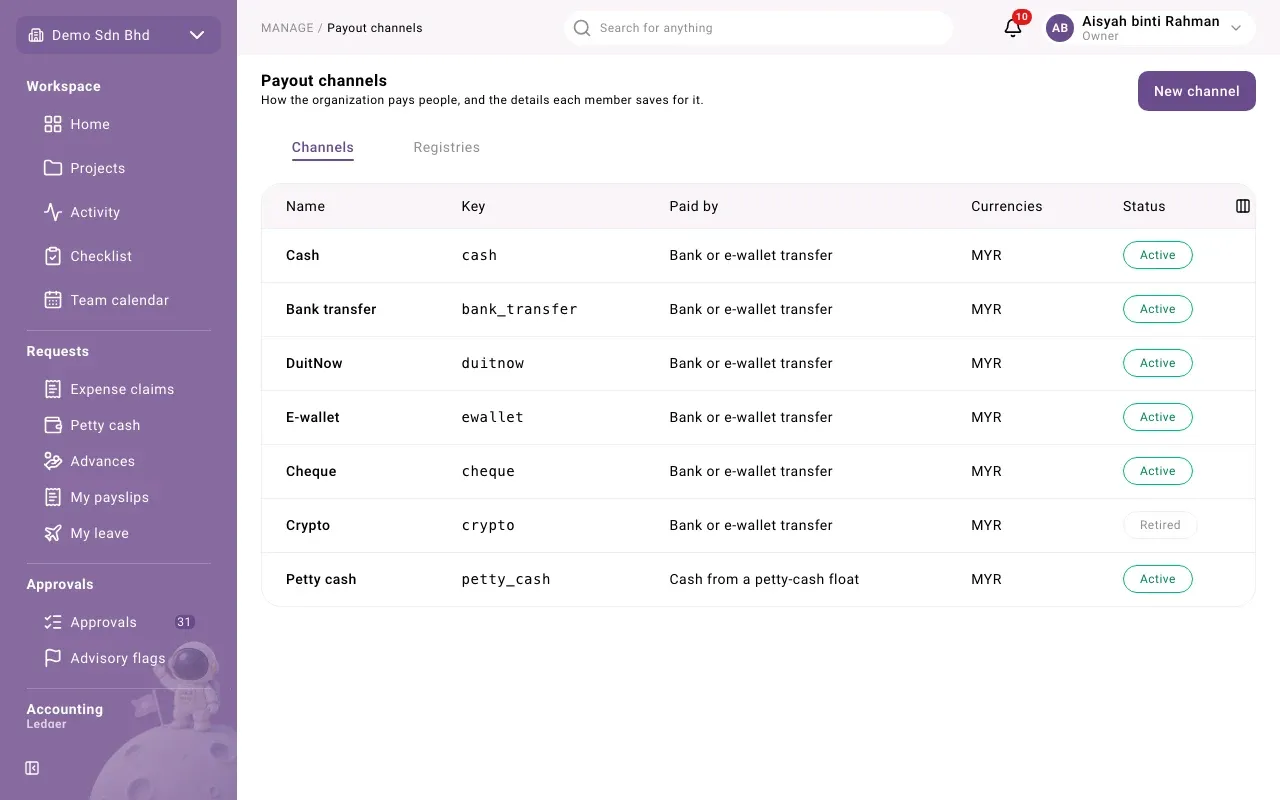Click the AB user avatar
Image resolution: width=1280 pixels, height=800 pixels.
[1060, 28]
